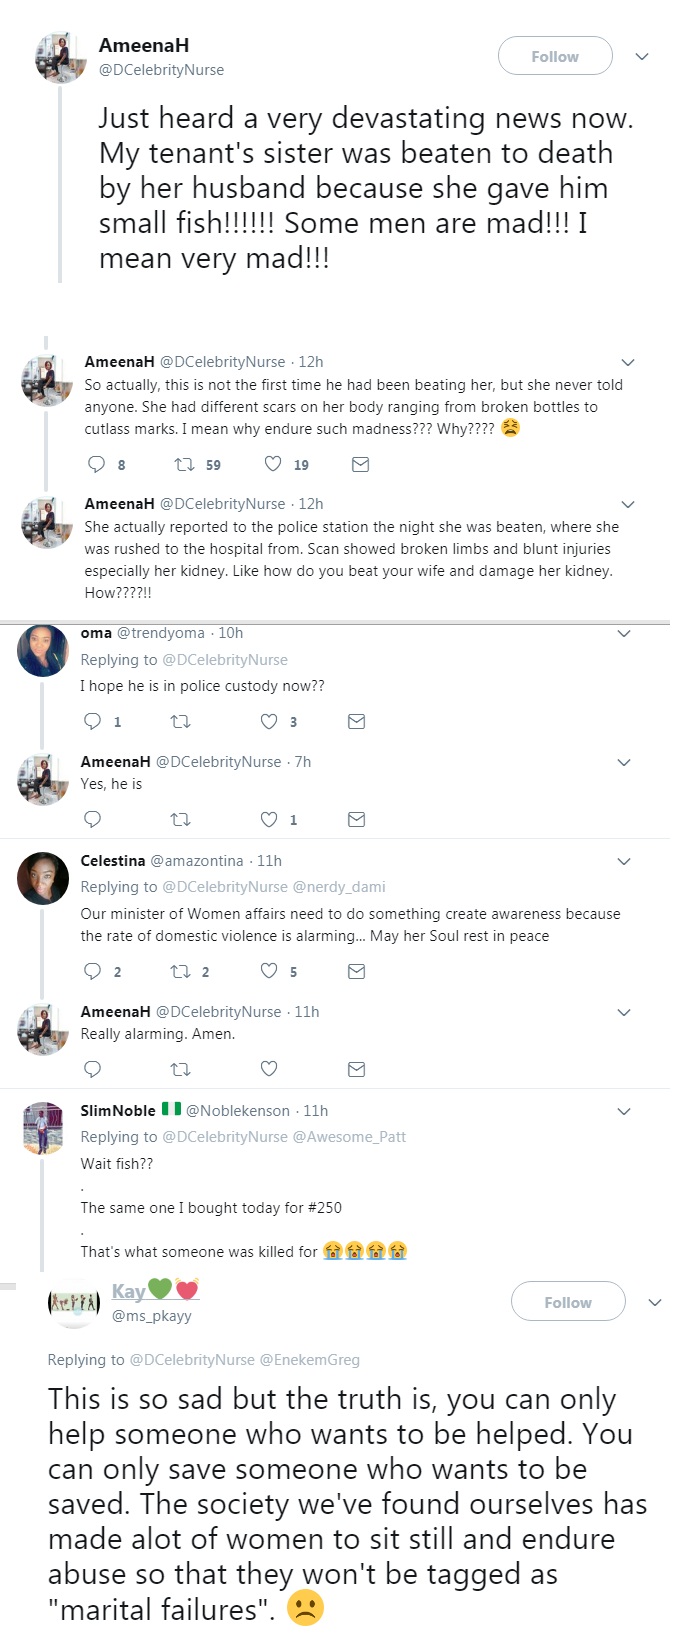Like oma's tweet with 3 likes
Screen dimensions: 692x1648
269,721
